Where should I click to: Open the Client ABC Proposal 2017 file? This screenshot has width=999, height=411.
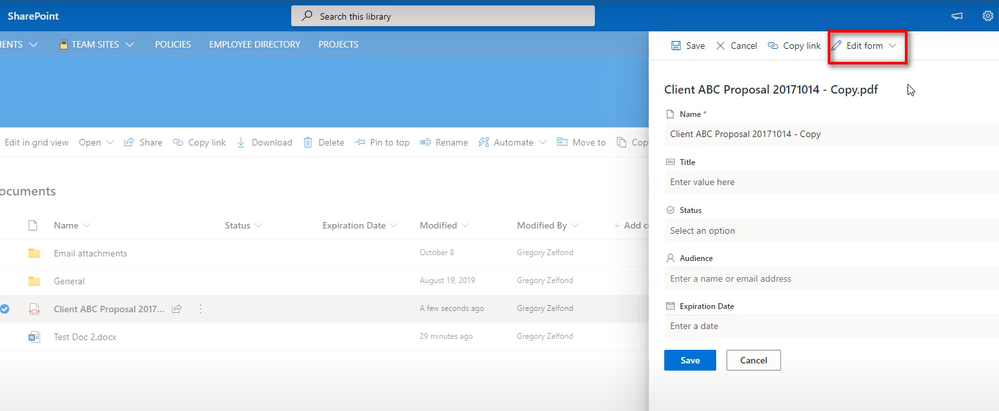pyautogui.click(x=109, y=309)
